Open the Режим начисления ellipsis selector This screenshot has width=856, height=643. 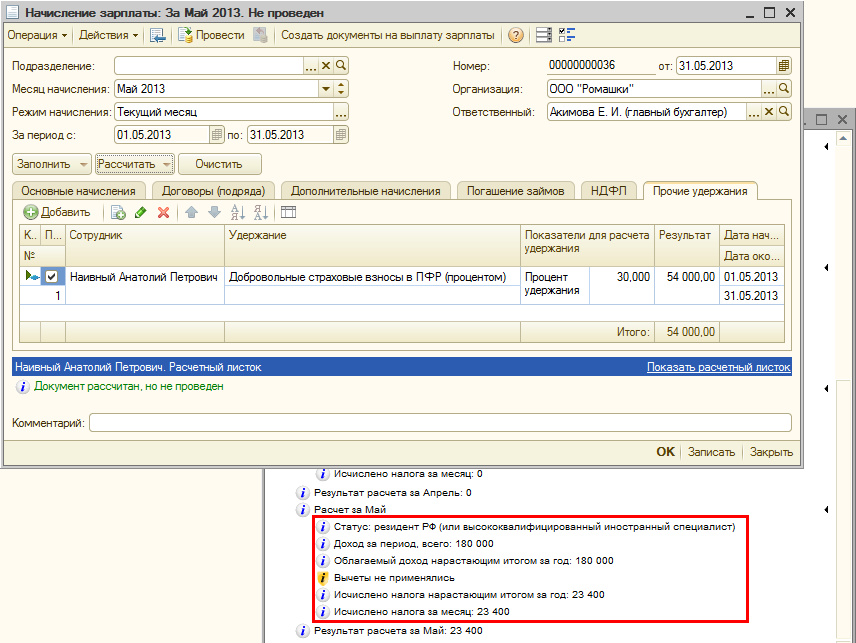(341, 112)
